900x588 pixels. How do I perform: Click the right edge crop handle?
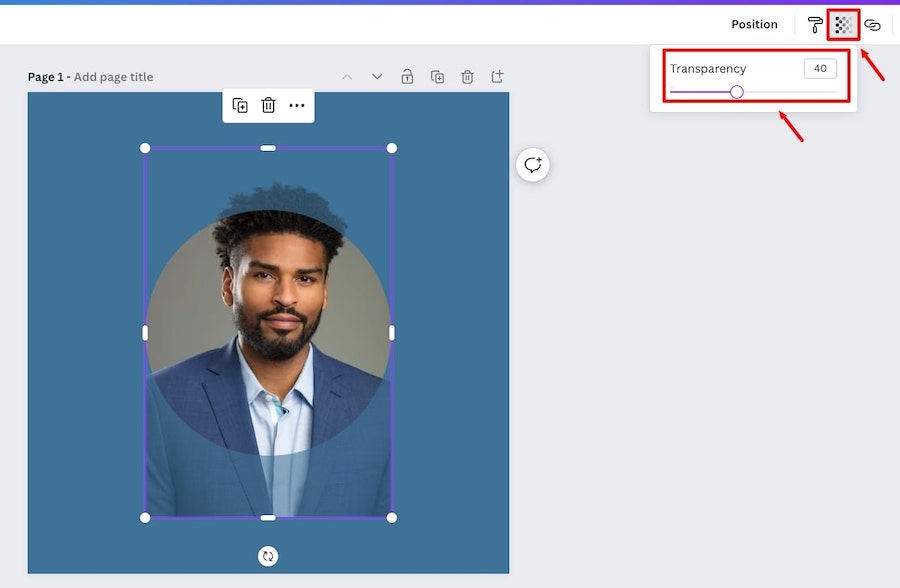click(x=392, y=332)
